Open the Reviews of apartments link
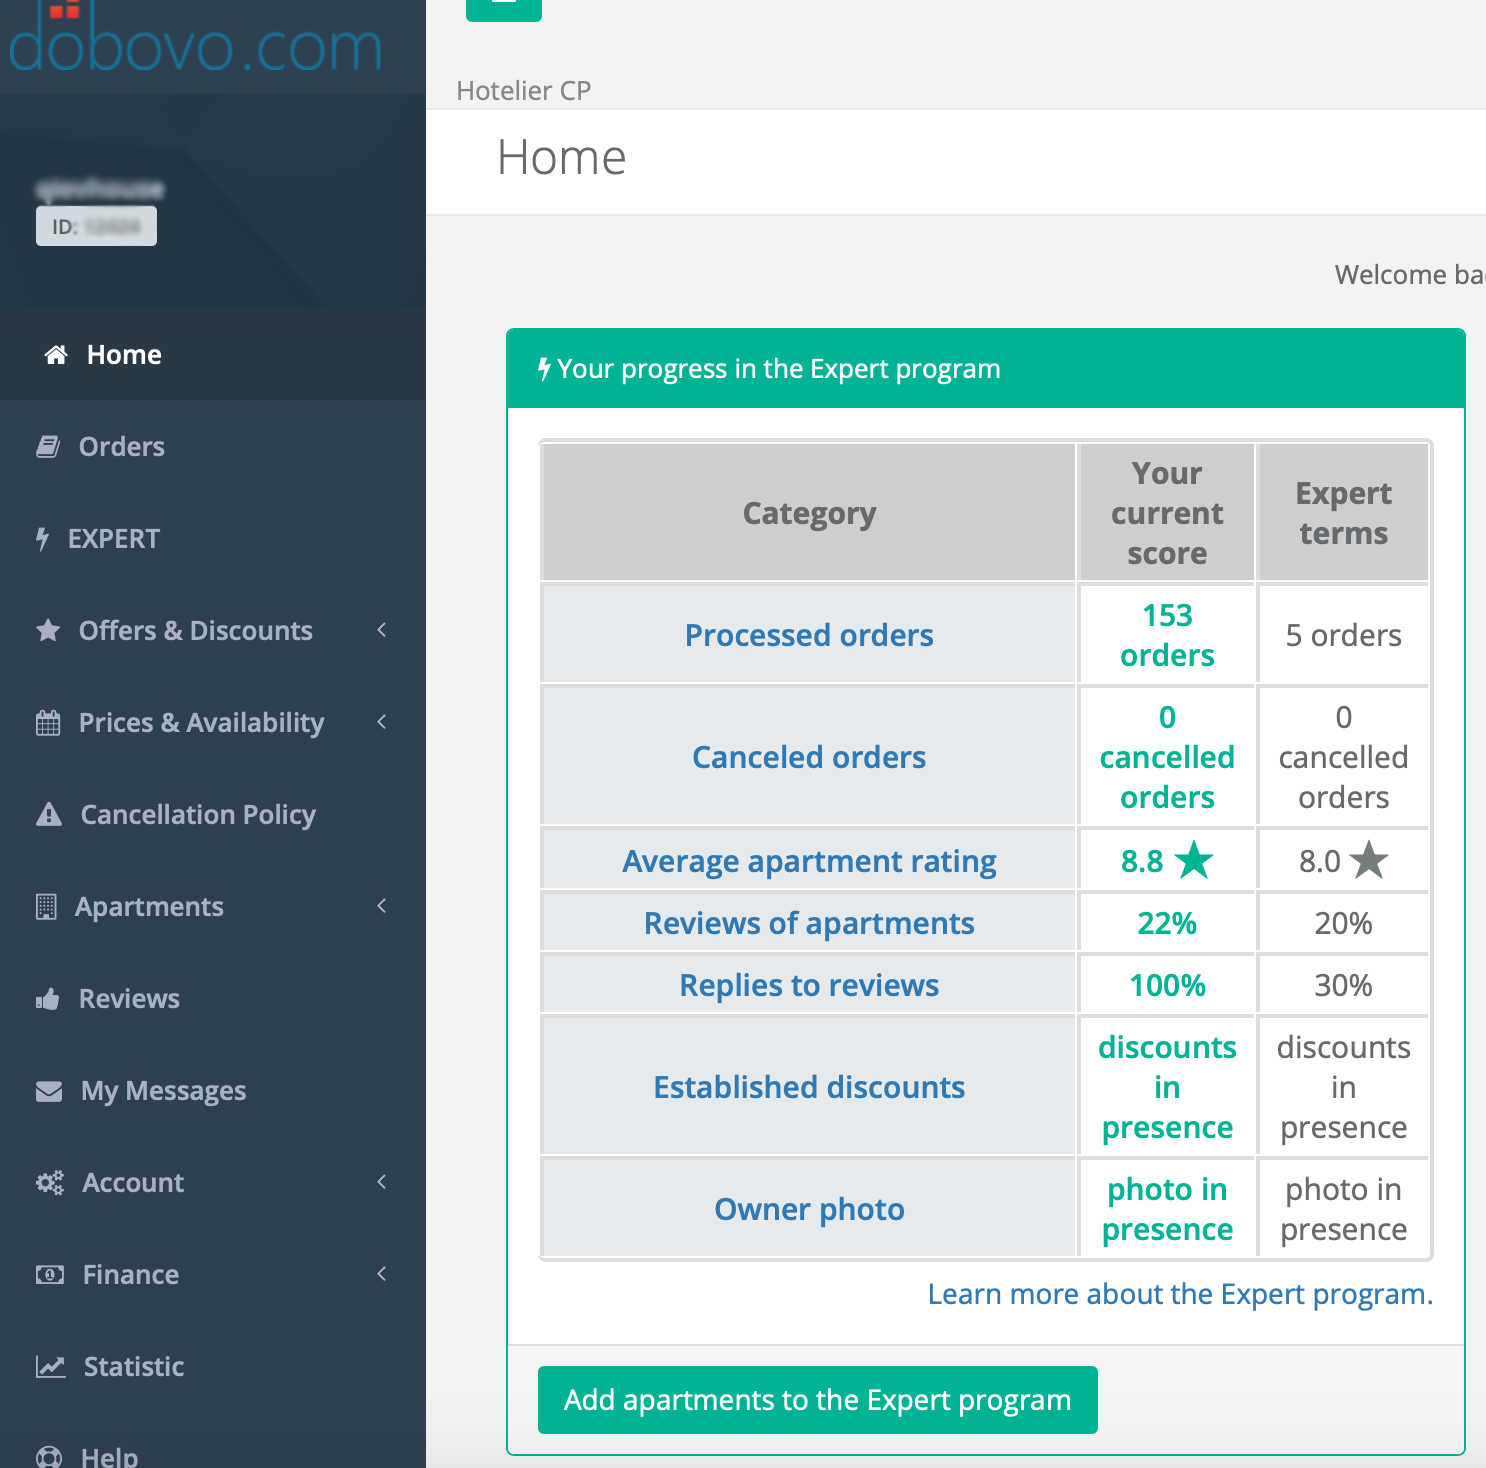This screenshot has height=1468, width=1486. [809, 923]
